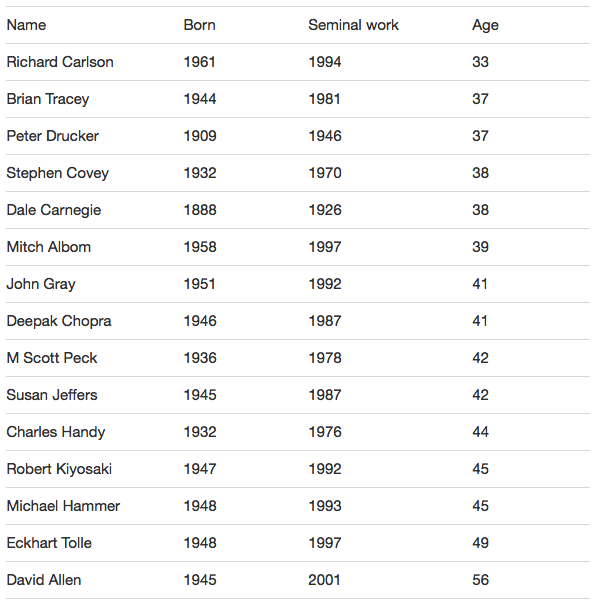Screen dimensions: 595x603
Task: Click Charles Handy's age value 44
Action: (x=480, y=432)
